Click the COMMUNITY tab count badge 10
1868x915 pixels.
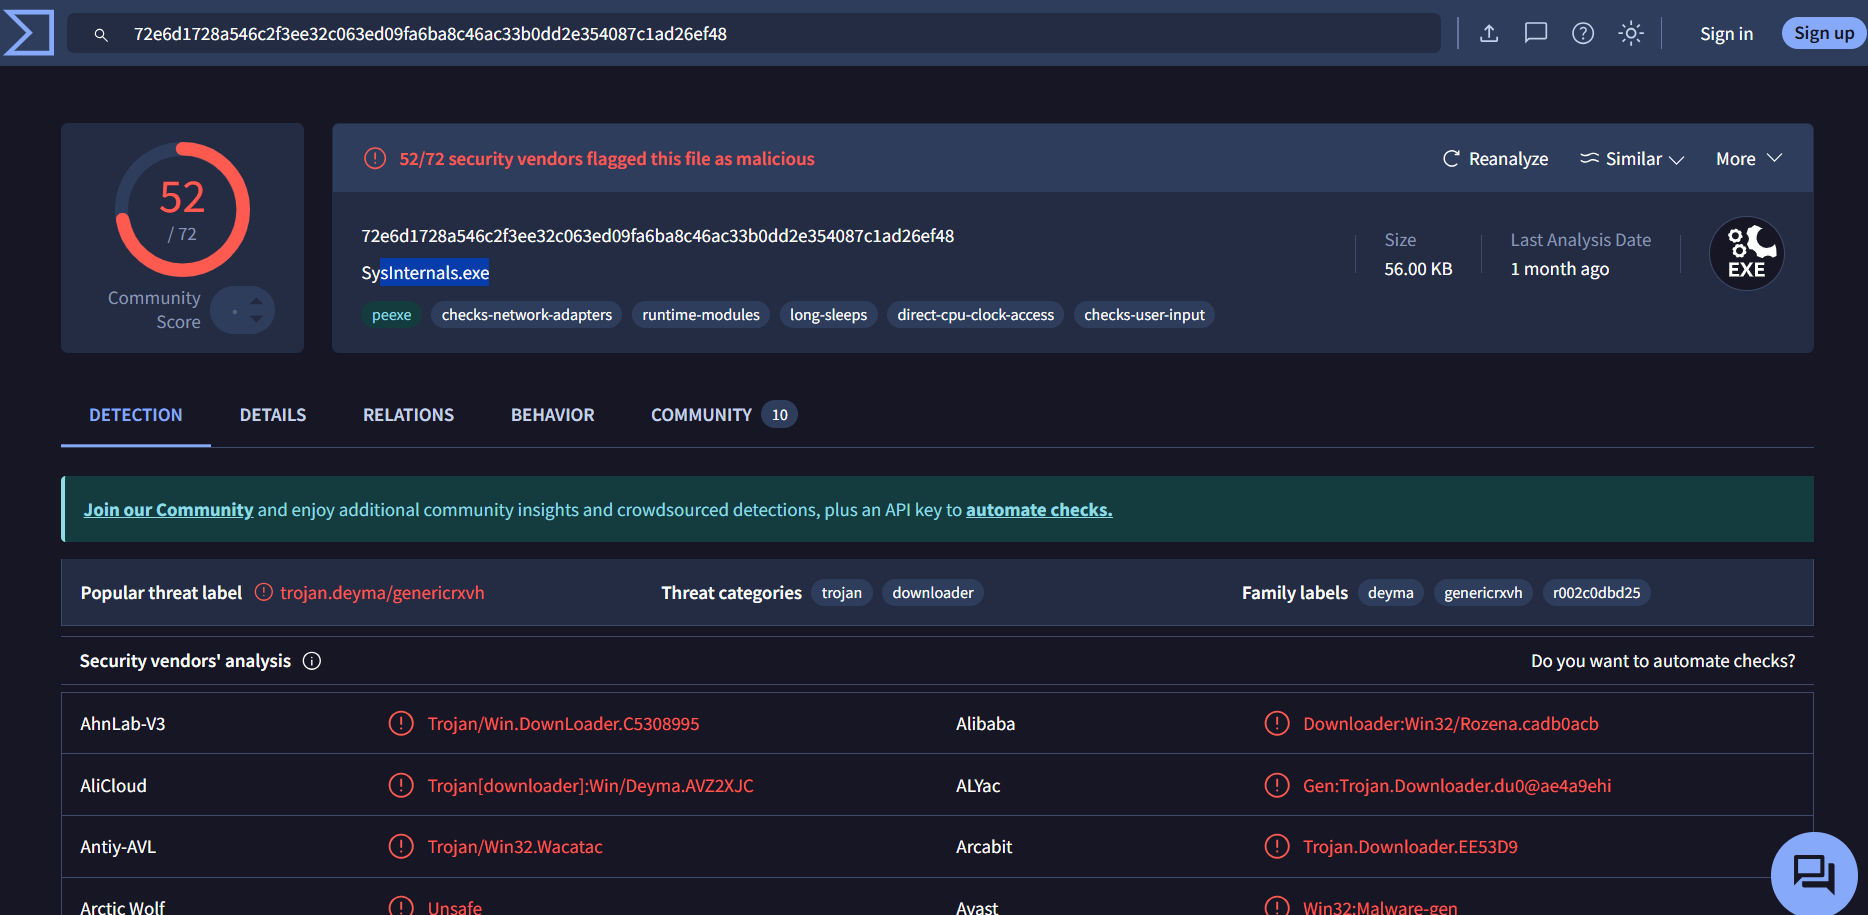779,415
